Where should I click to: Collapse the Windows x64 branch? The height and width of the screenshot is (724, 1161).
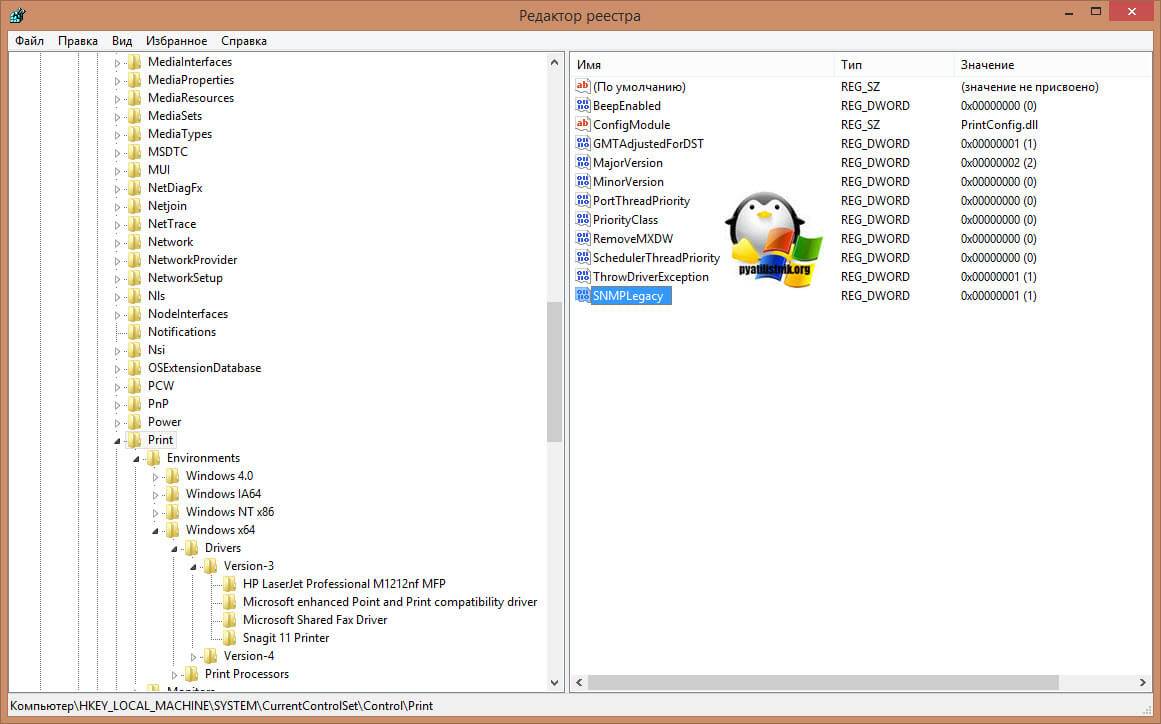click(x=155, y=531)
